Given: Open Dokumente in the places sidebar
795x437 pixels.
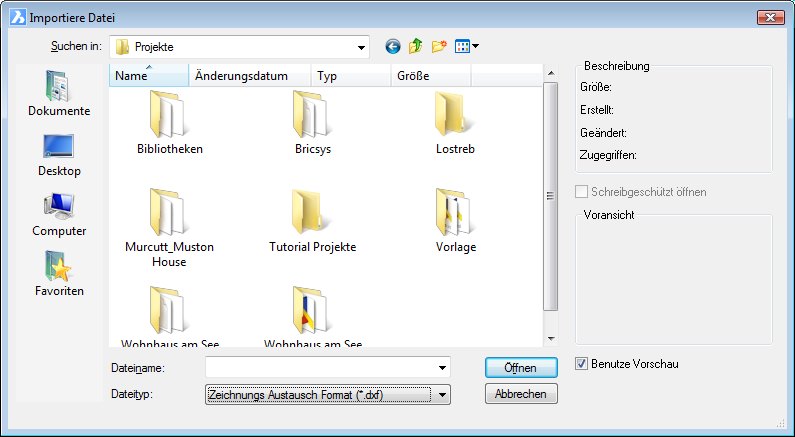Looking at the screenshot, I should click(x=58, y=94).
